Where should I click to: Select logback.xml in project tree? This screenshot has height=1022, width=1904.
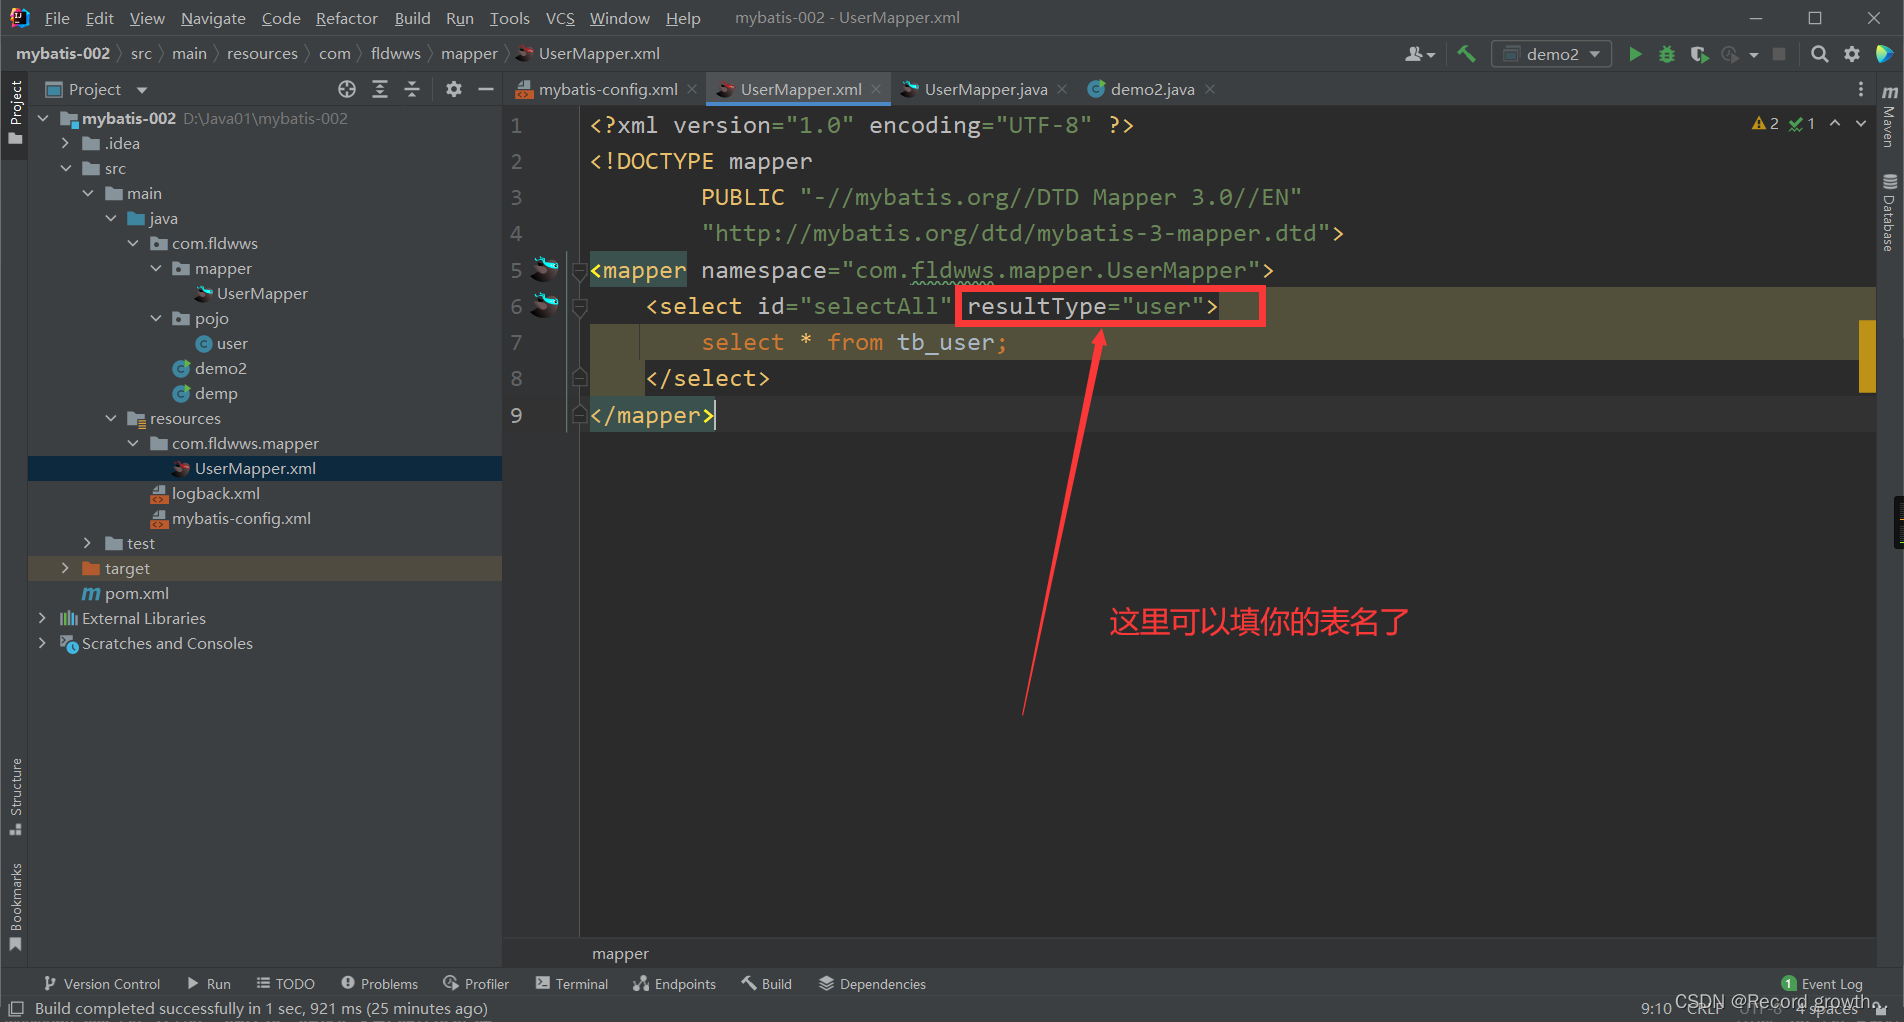point(215,493)
